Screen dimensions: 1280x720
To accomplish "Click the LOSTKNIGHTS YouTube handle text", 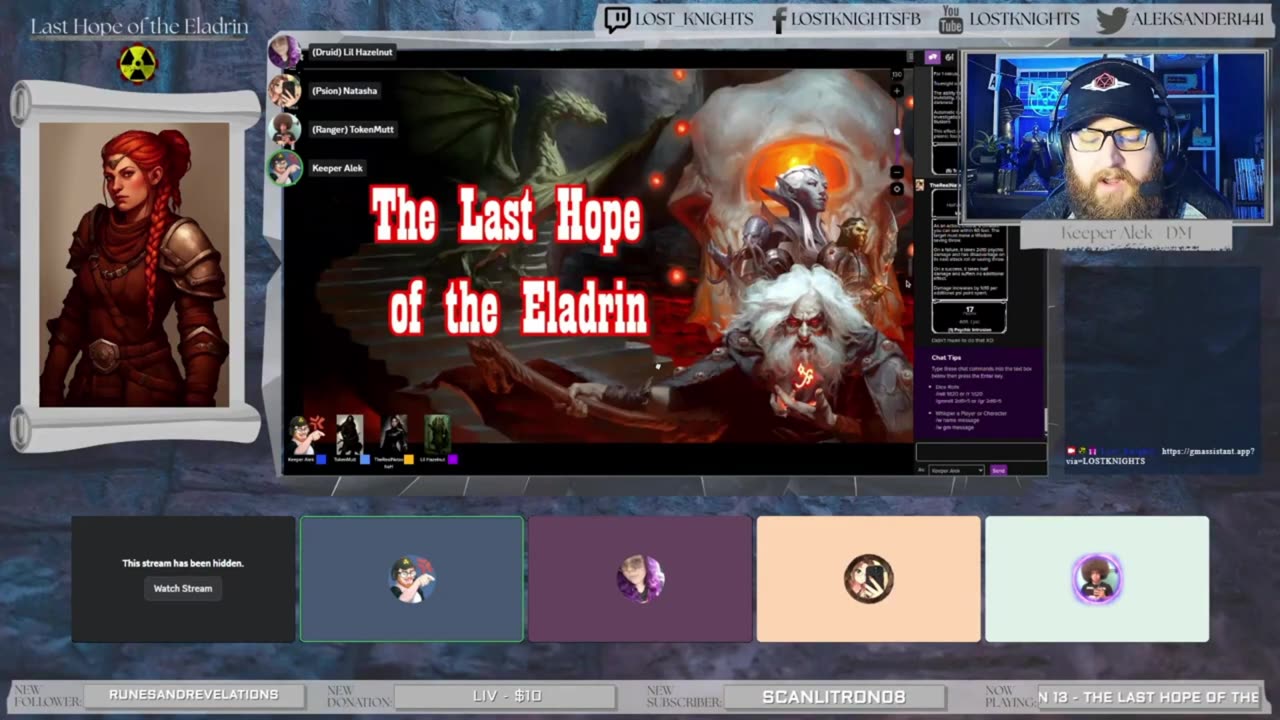I will pyautogui.click(x=1024, y=19).
